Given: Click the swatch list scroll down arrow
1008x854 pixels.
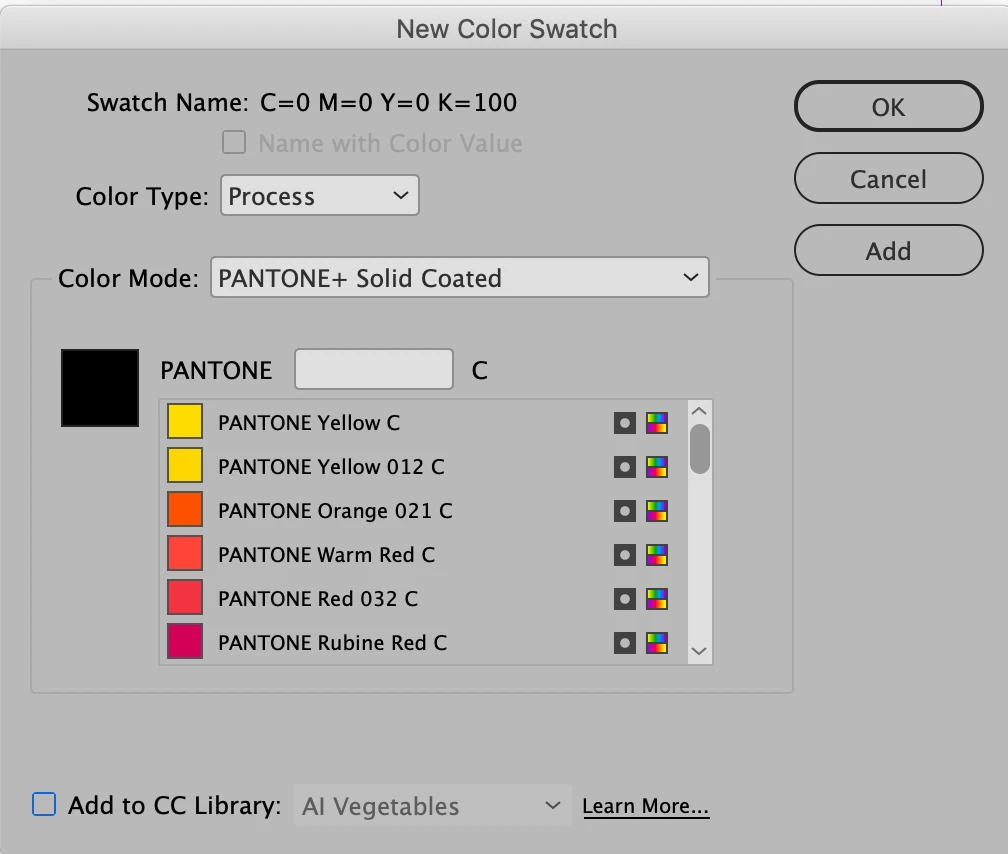Looking at the screenshot, I should 700,651.
